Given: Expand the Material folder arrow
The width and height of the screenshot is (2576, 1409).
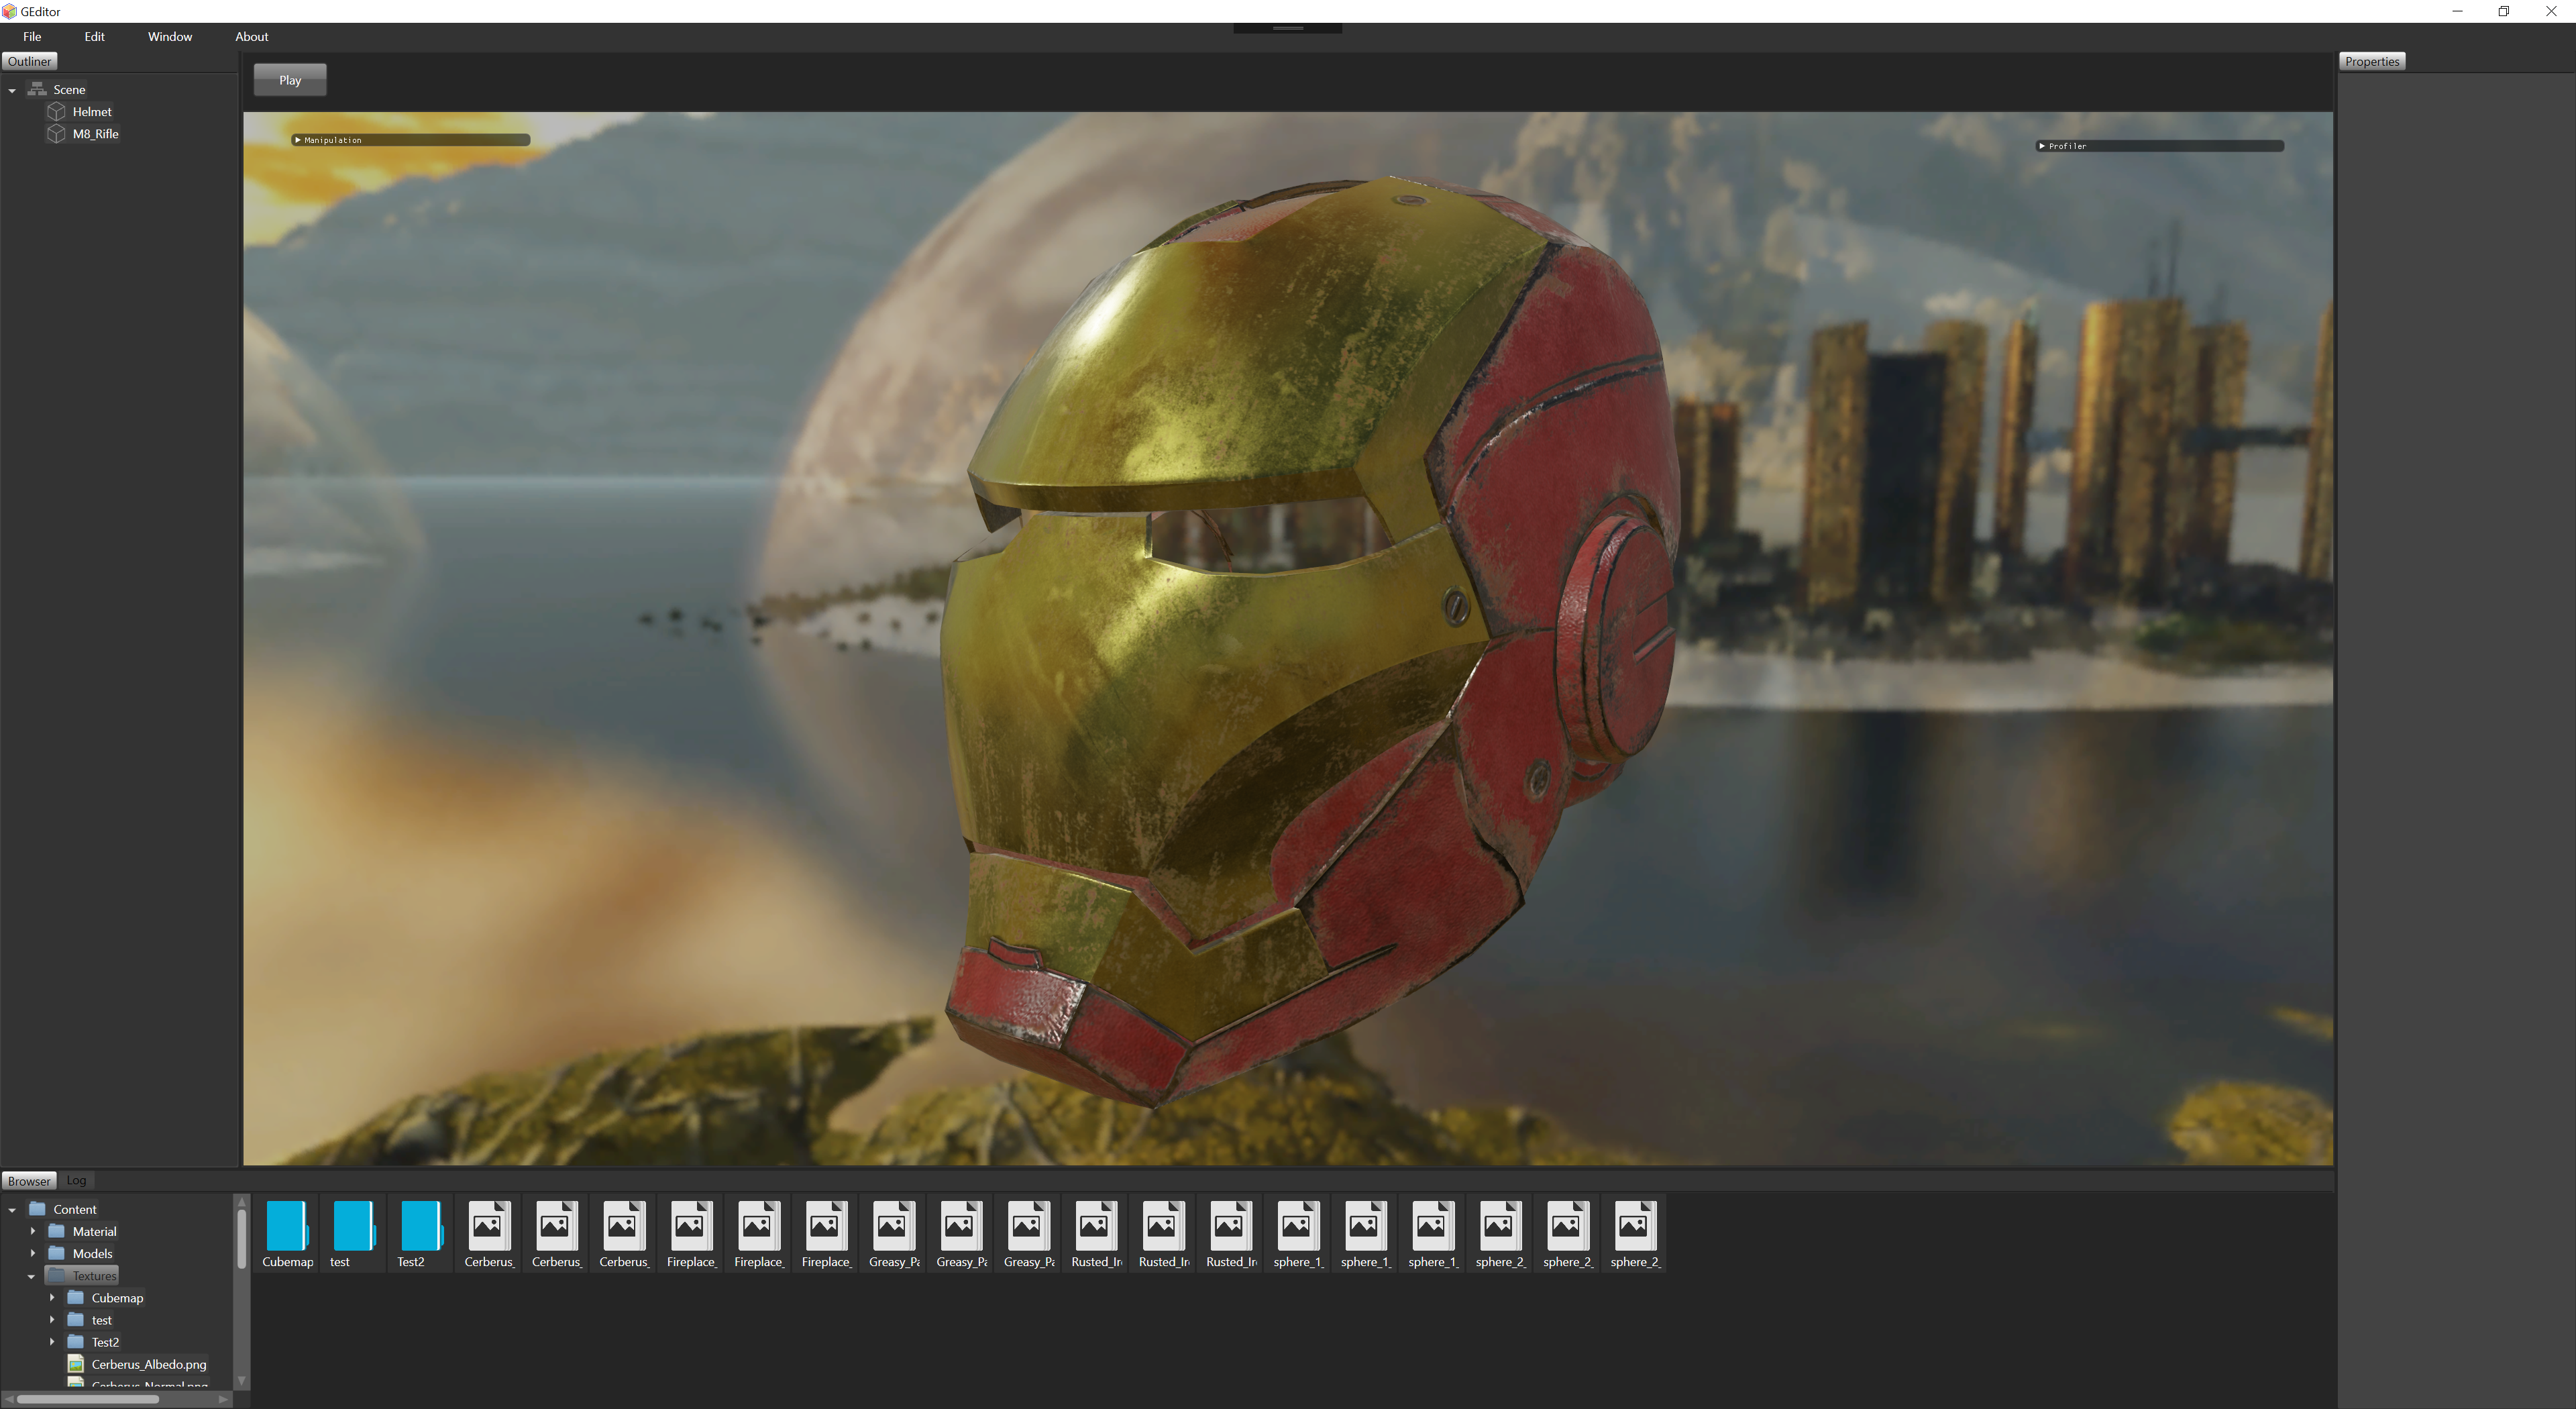Looking at the screenshot, I should tap(33, 1231).
